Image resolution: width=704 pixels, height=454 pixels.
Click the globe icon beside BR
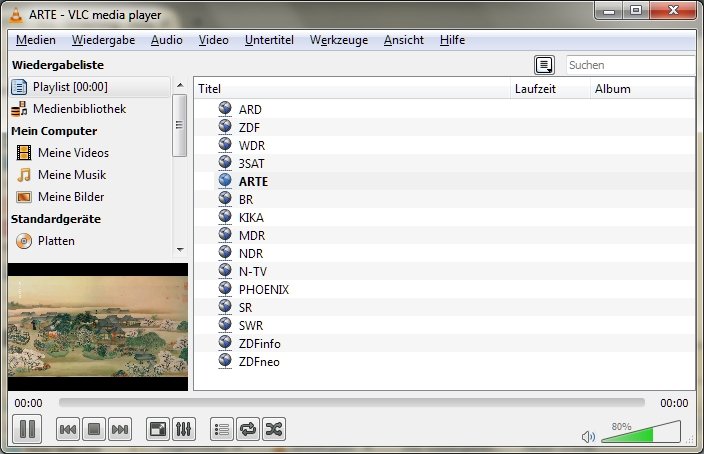tap(225, 198)
